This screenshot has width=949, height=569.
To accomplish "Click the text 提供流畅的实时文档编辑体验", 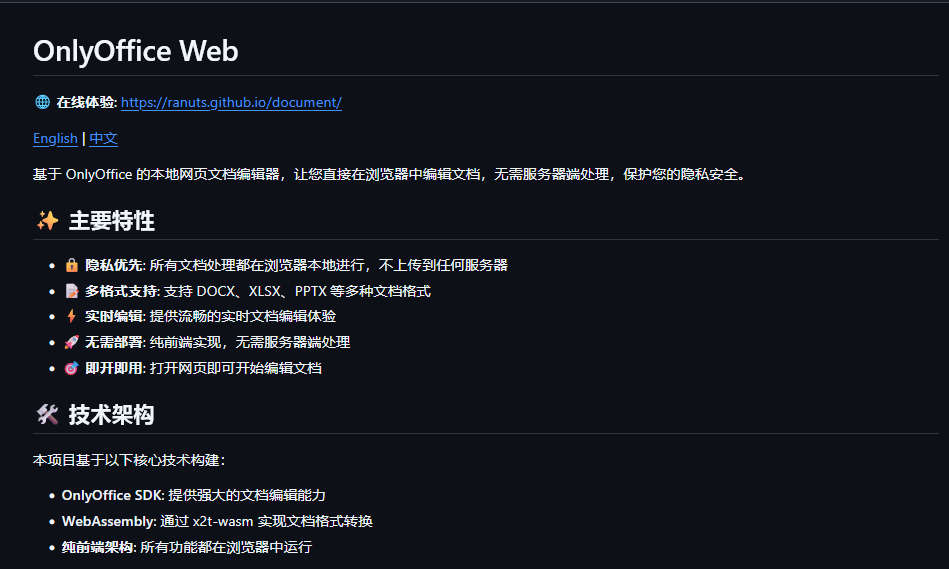I will [x=243, y=316].
